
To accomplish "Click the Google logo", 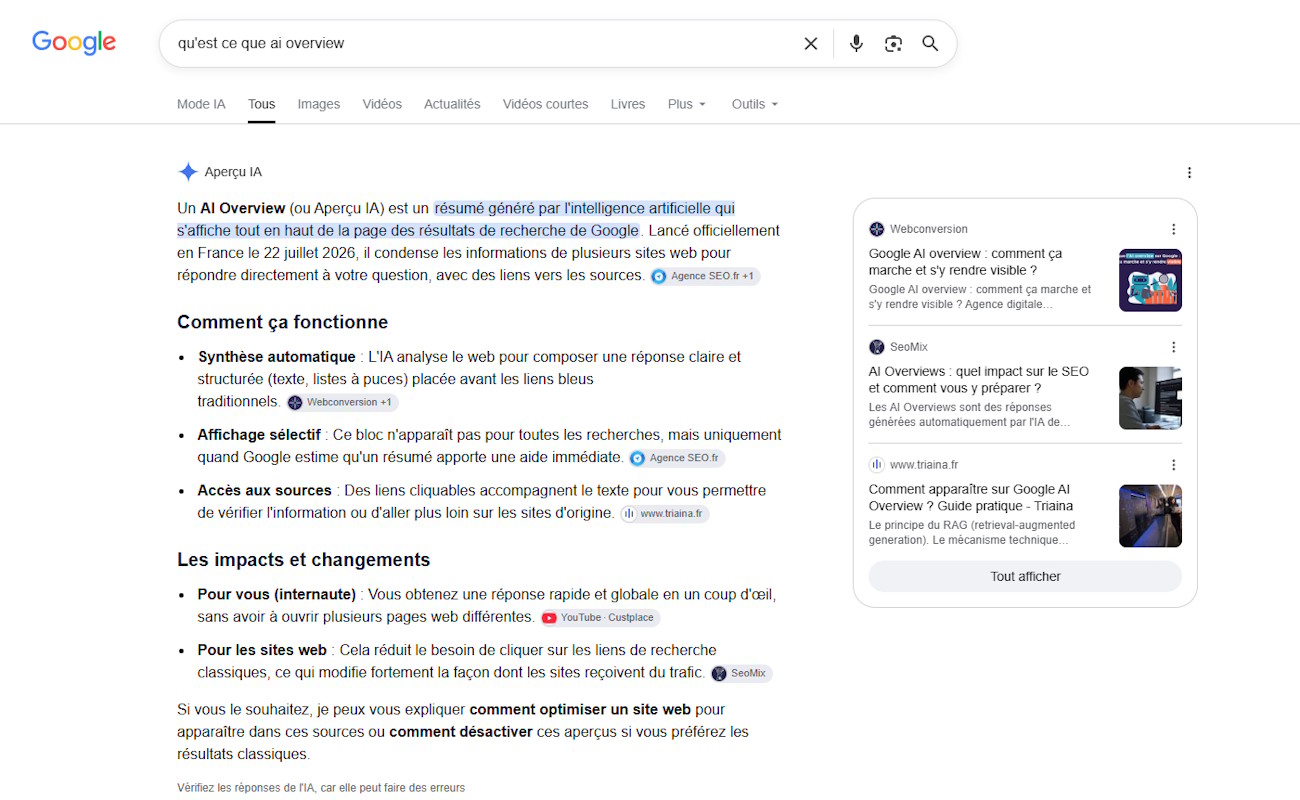I will tap(74, 42).
